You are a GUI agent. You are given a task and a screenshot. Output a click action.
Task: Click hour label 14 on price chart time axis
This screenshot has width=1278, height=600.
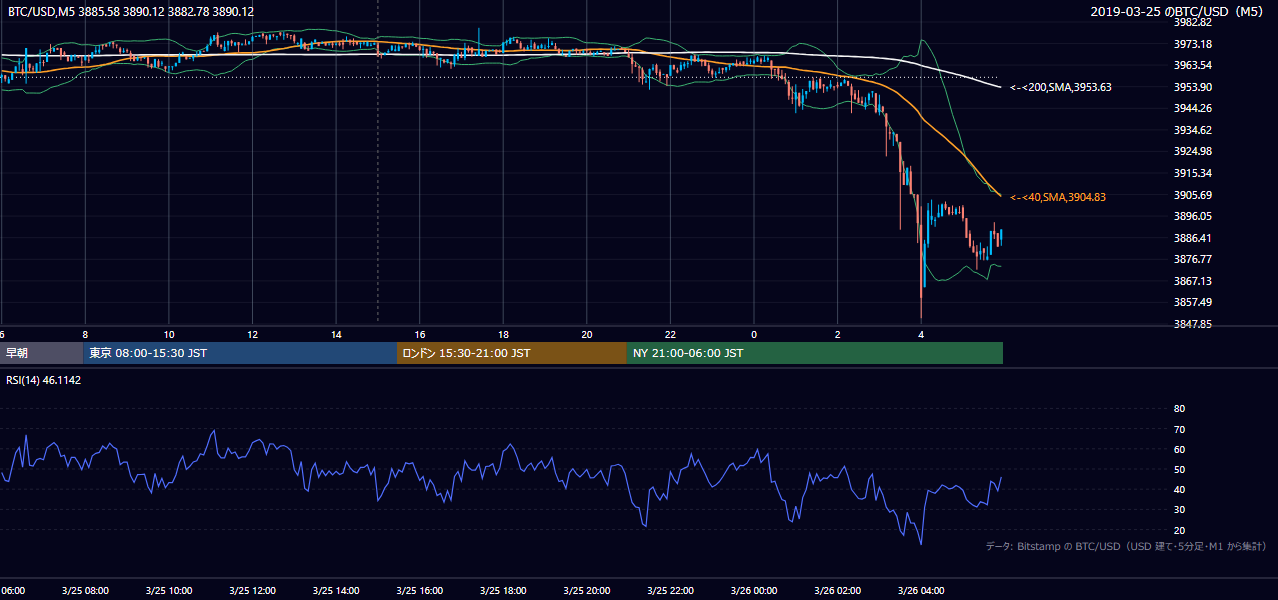(336, 334)
